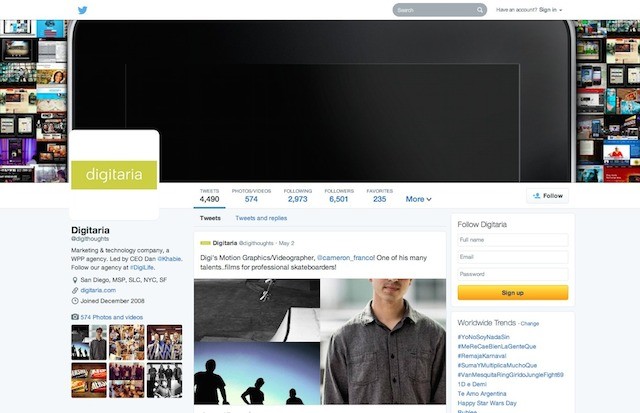Viewport: 640px width, 413px height.
Task: Select the Tweets tab
Action: [210, 217]
